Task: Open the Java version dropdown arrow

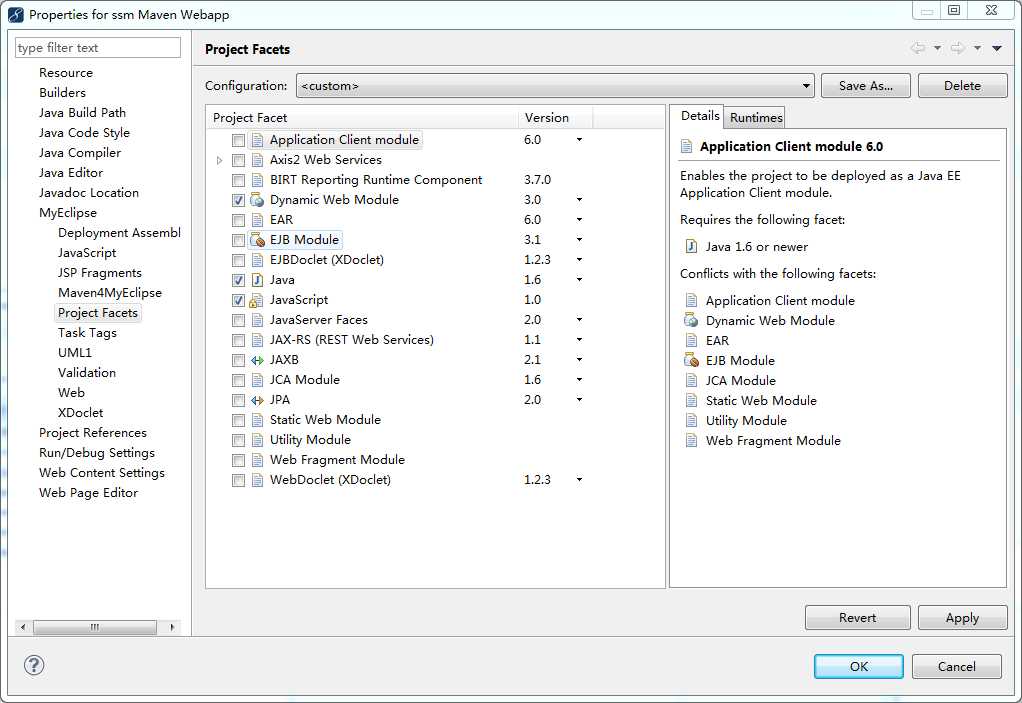Action: click(579, 280)
